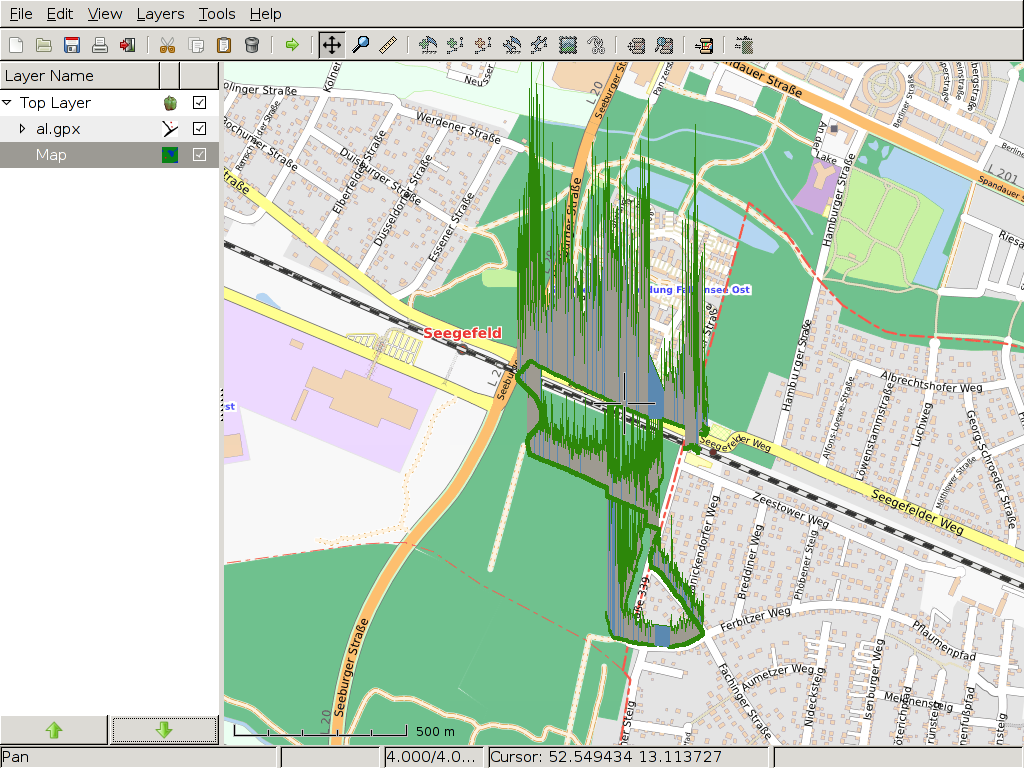Open the Tools menu
This screenshot has height=768, width=1024.
pos(216,14)
